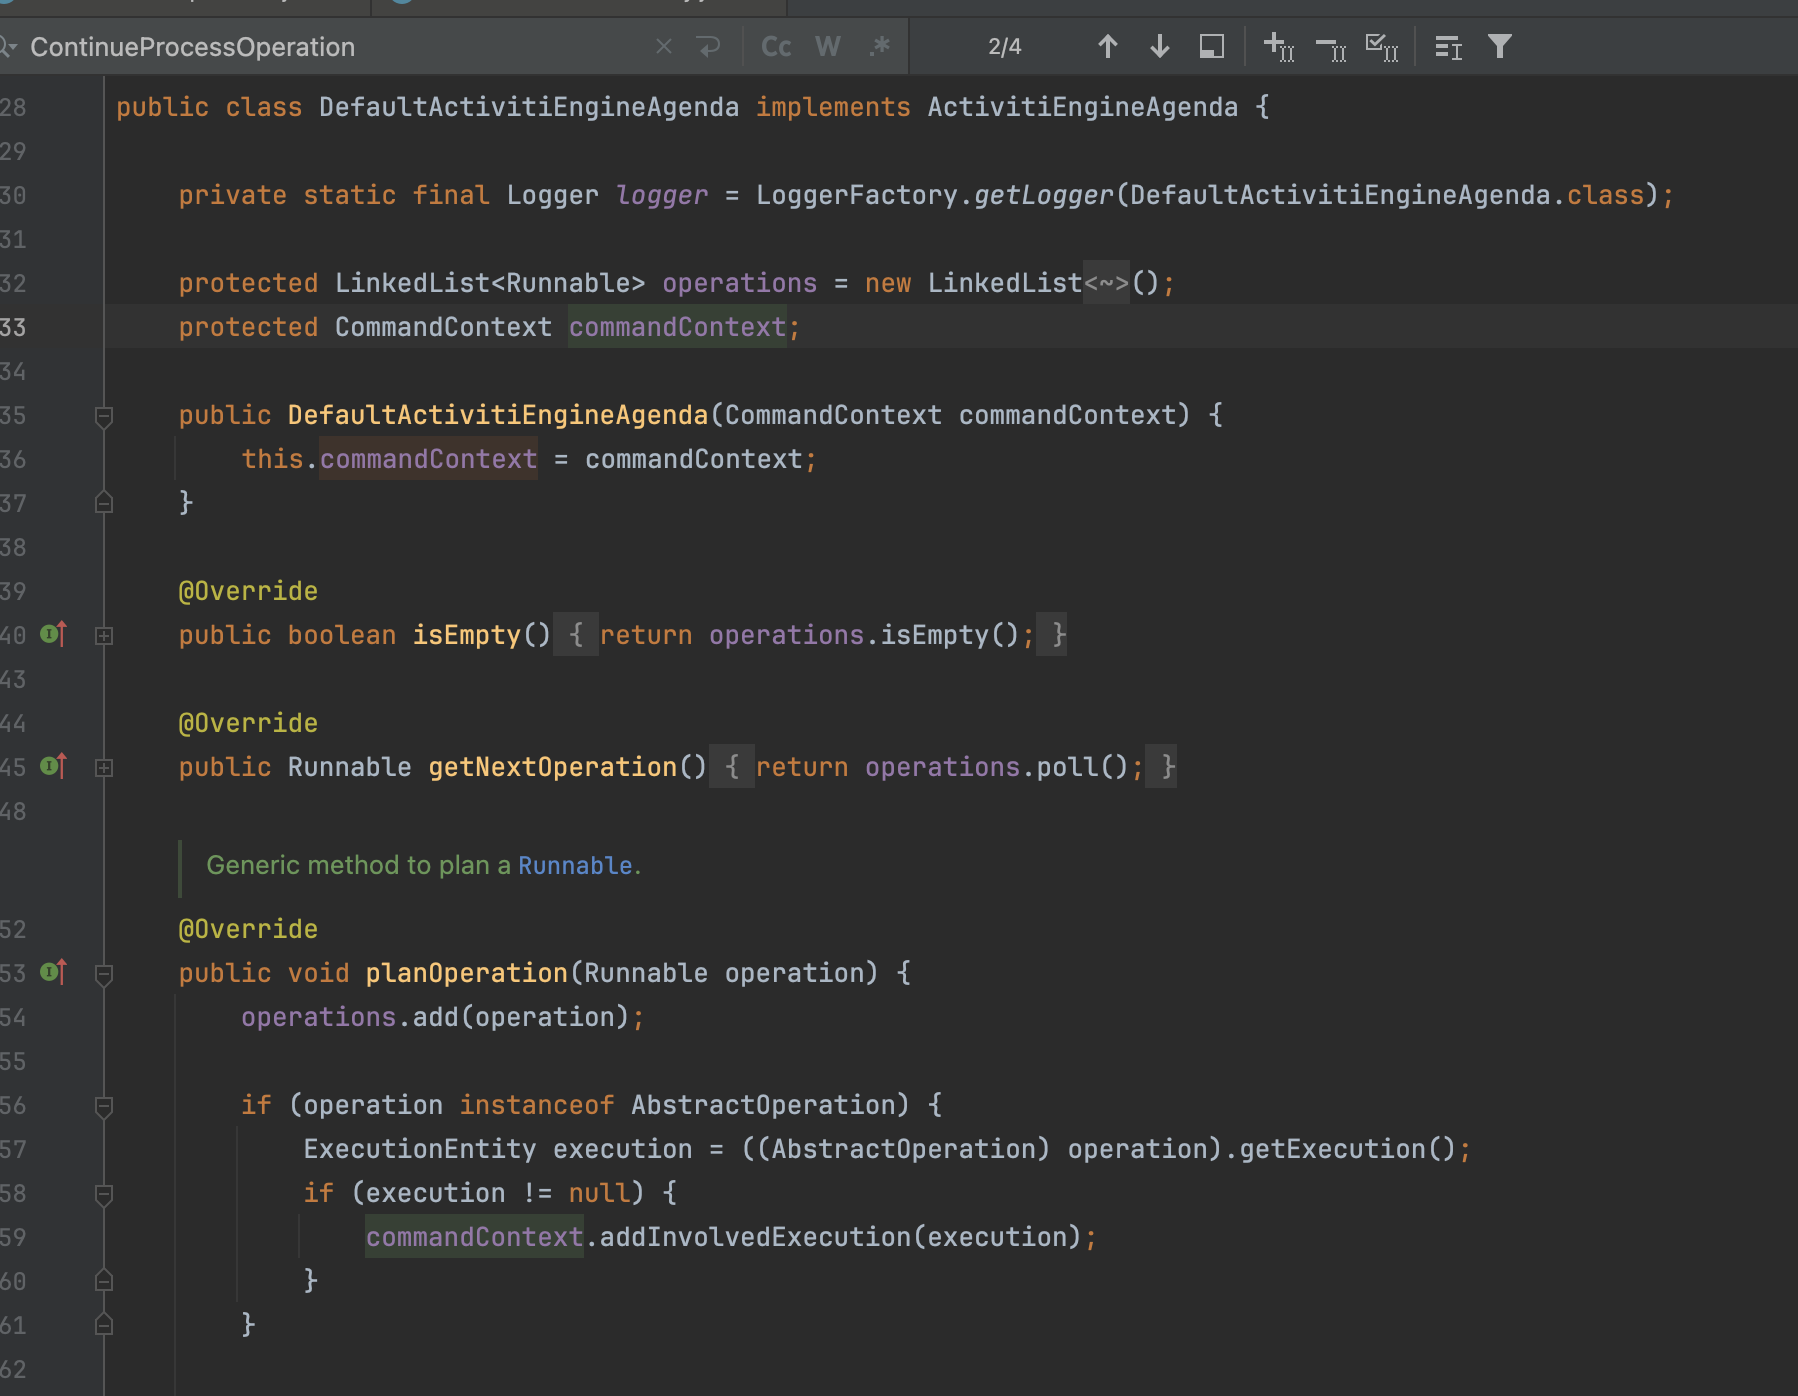1798x1396 pixels.
Task: Jump to next search occurrence arrow
Action: (x=1159, y=47)
